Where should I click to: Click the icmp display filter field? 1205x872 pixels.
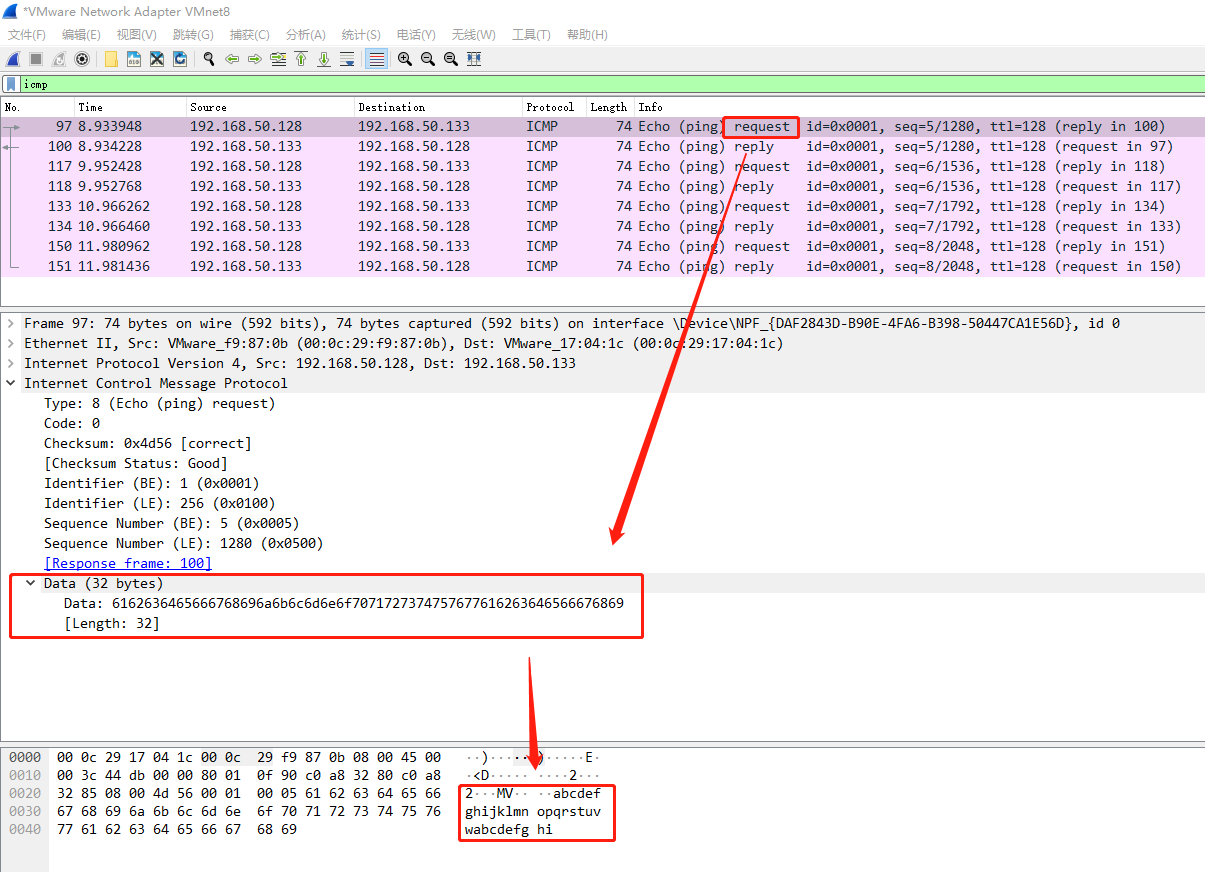[x=600, y=85]
